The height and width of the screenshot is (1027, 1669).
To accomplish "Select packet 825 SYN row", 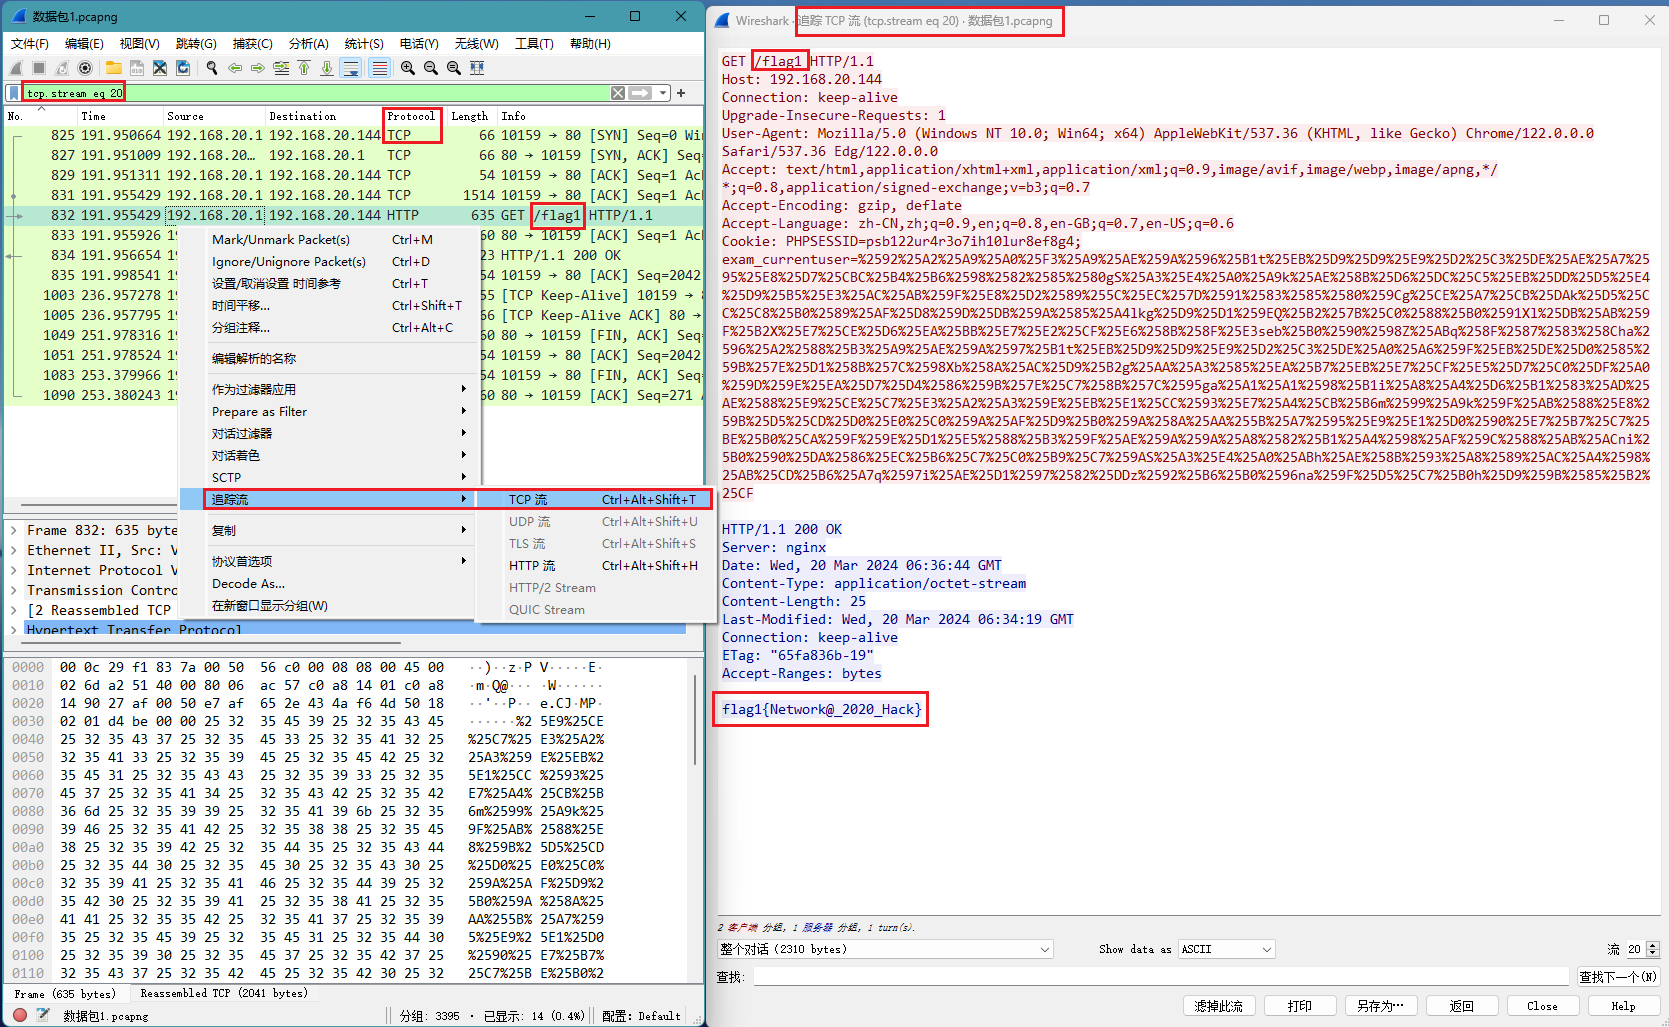I will [355, 135].
